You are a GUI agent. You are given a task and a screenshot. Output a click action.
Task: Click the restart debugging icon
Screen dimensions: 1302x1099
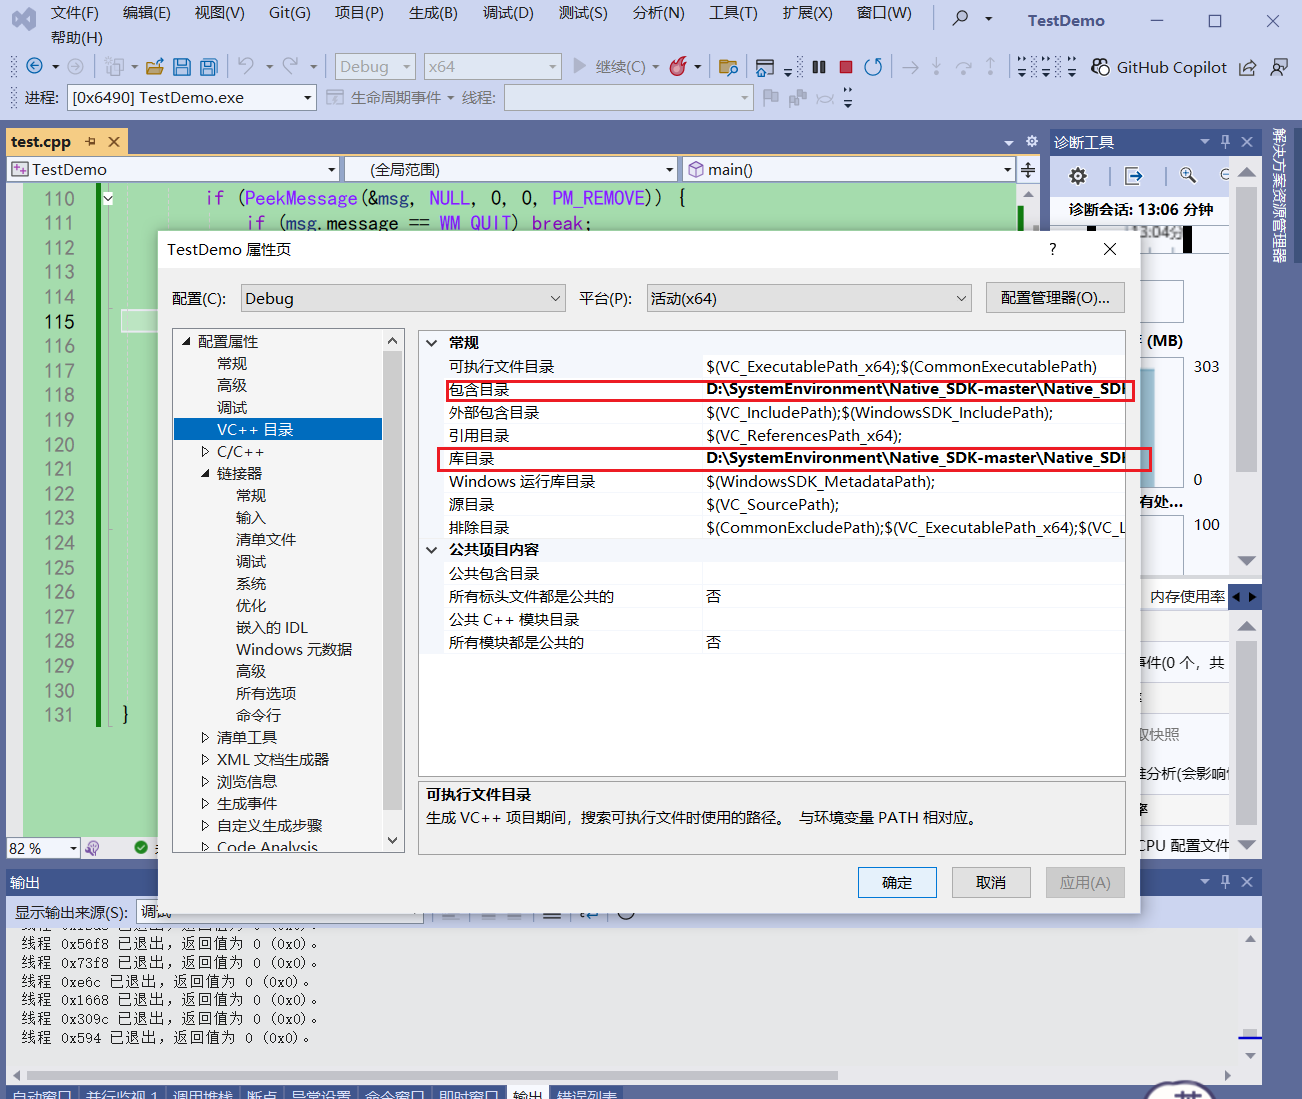pos(873,67)
